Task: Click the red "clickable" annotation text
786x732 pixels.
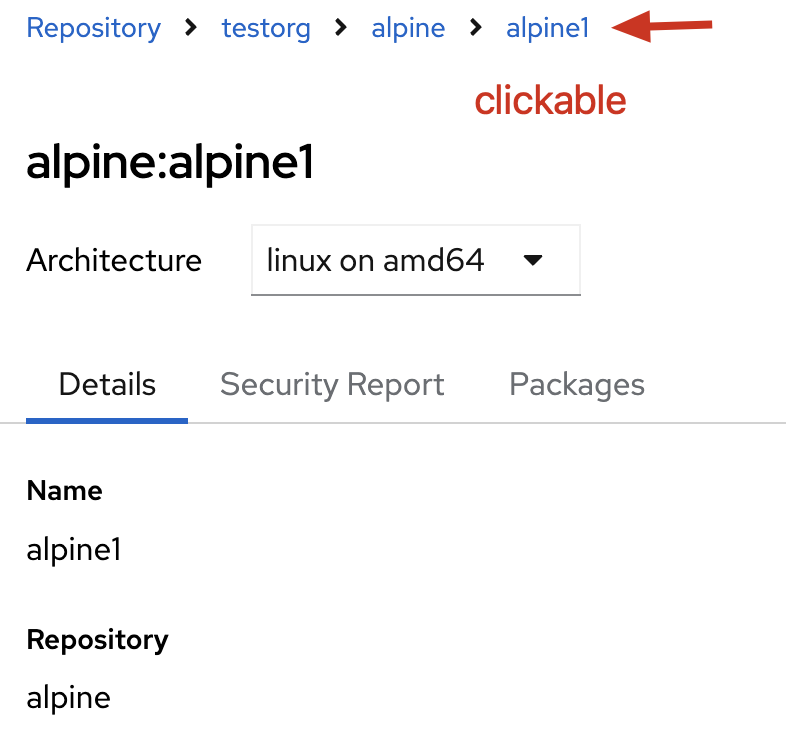Action: click(550, 101)
